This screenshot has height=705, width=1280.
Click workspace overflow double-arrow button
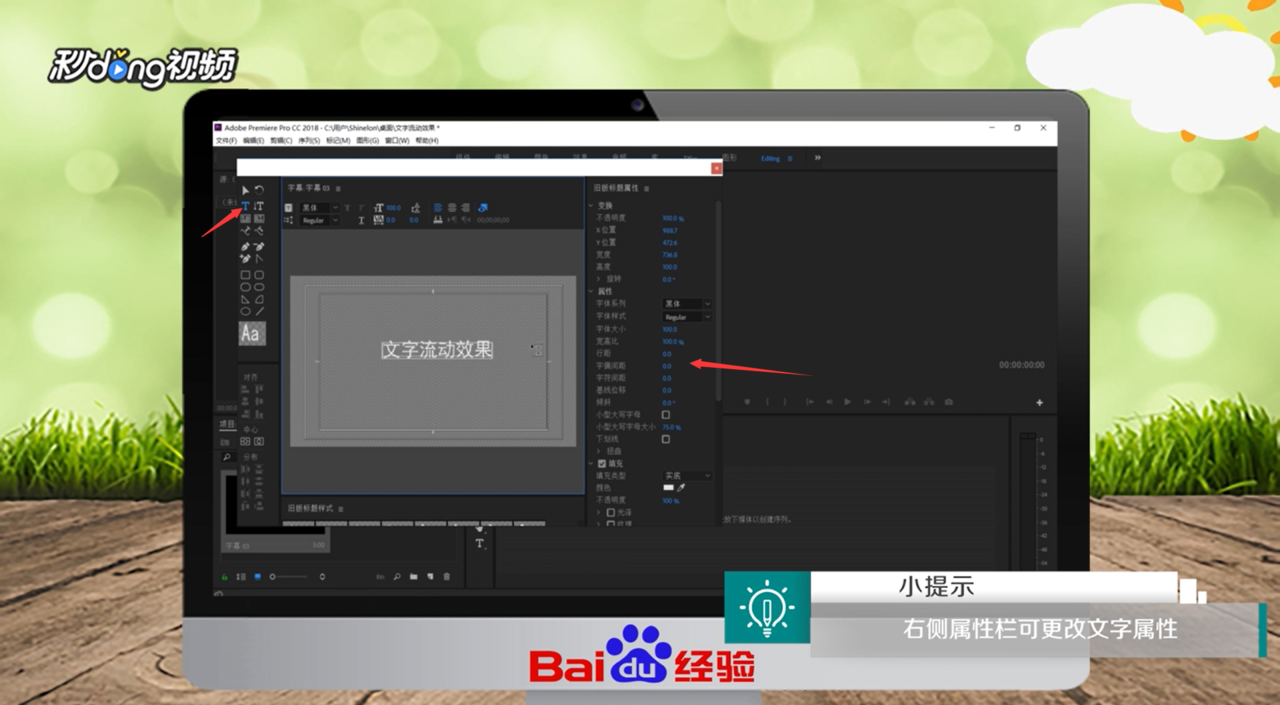[817, 158]
